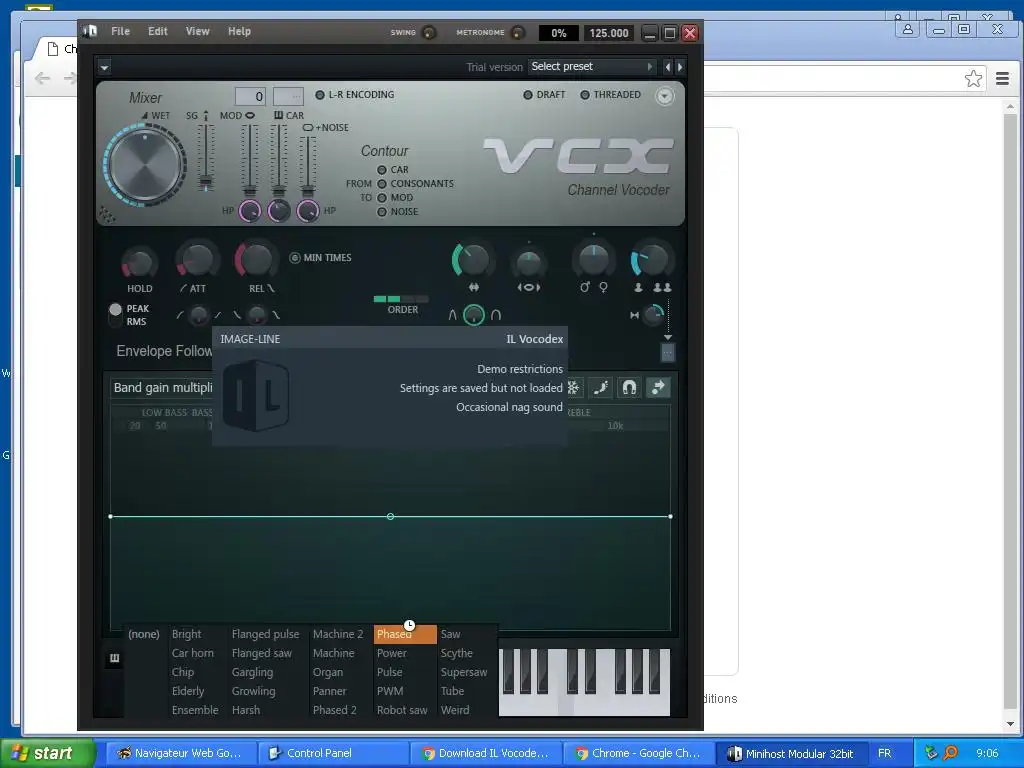The height and width of the screenshot is (768, 1024).
Task: Click the attack curve small knob
Action: [199, 315]
